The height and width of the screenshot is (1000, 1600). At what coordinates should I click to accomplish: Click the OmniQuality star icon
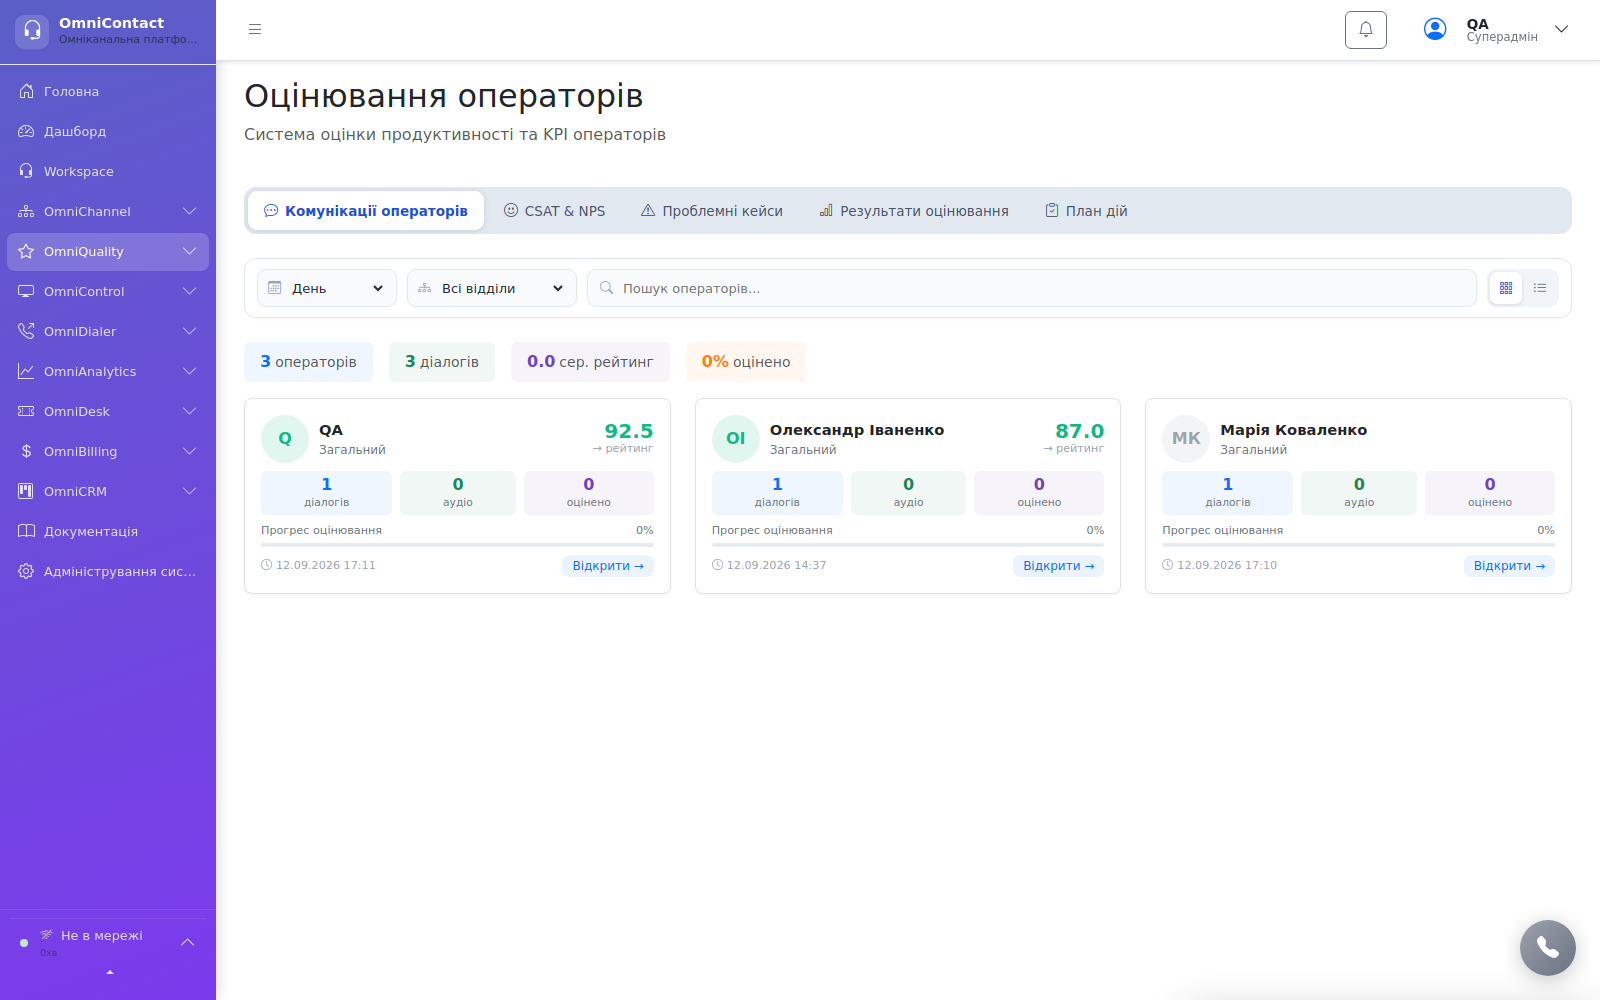(x=27, y=251)
